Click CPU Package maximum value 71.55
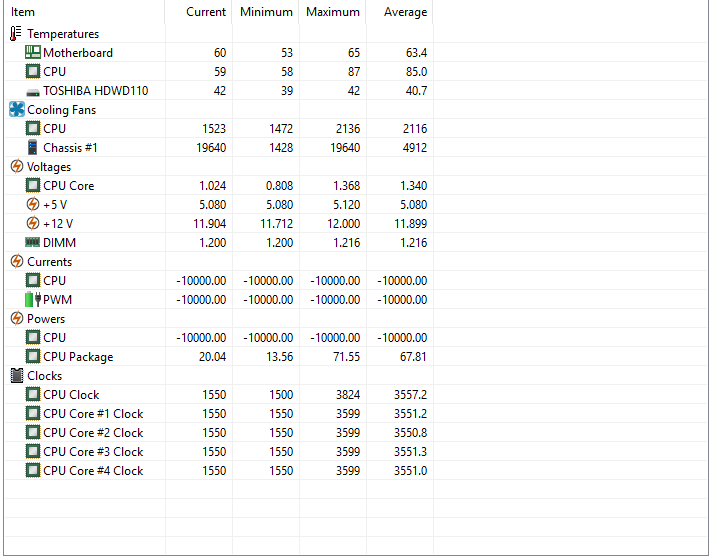 (346, 357)
